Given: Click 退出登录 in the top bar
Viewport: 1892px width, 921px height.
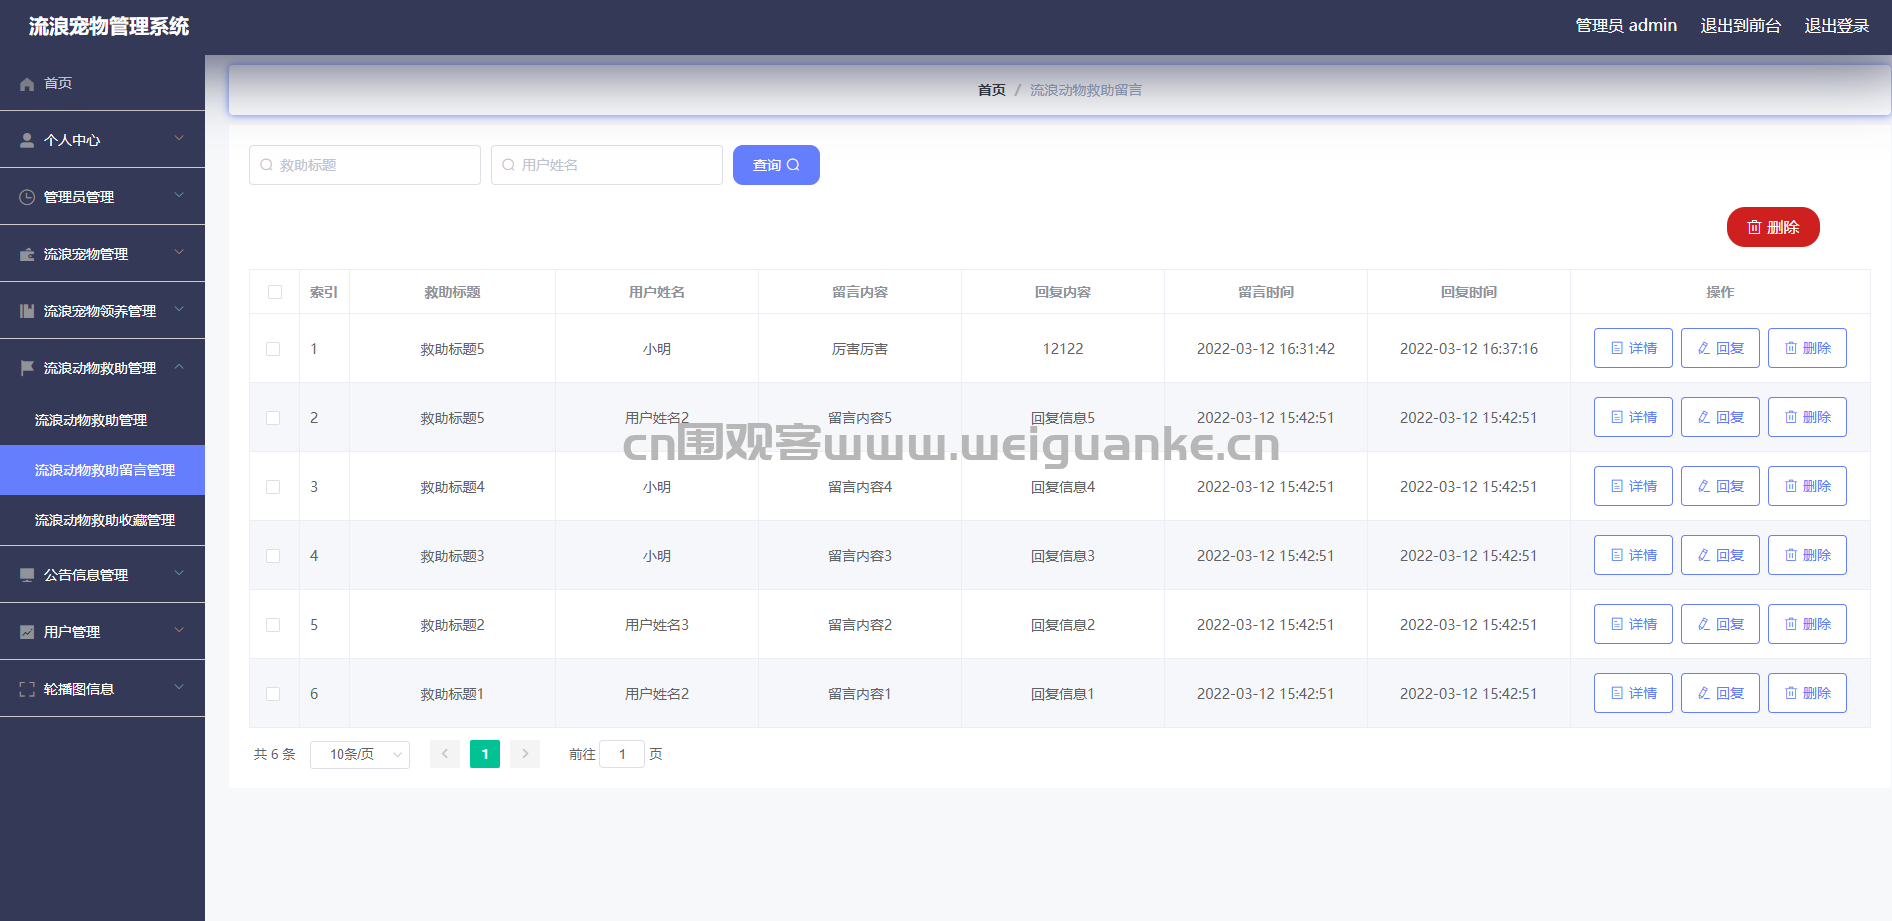Looking at the screenshot, I should (1836, 26).
